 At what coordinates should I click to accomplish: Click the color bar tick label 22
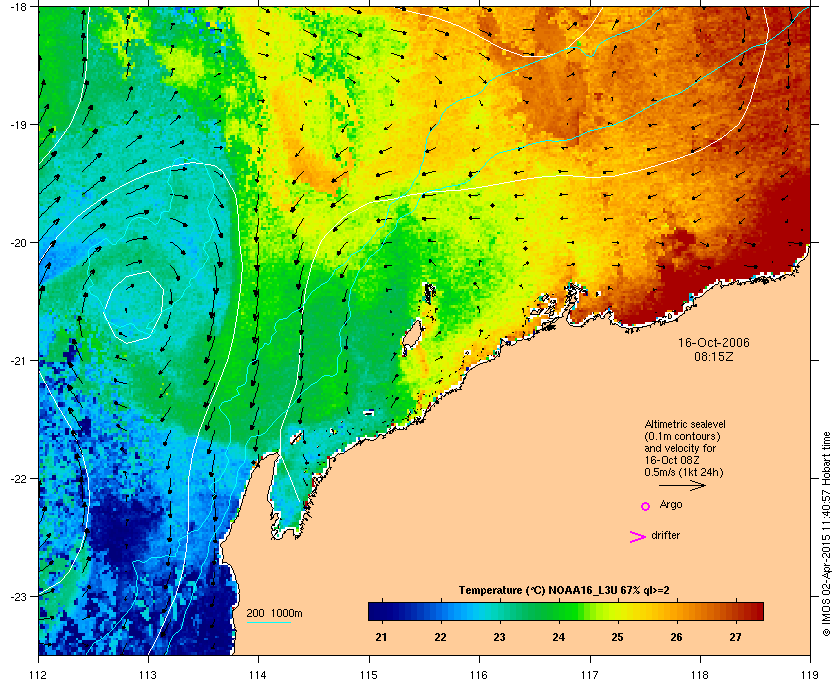click(x=440, y=637)
